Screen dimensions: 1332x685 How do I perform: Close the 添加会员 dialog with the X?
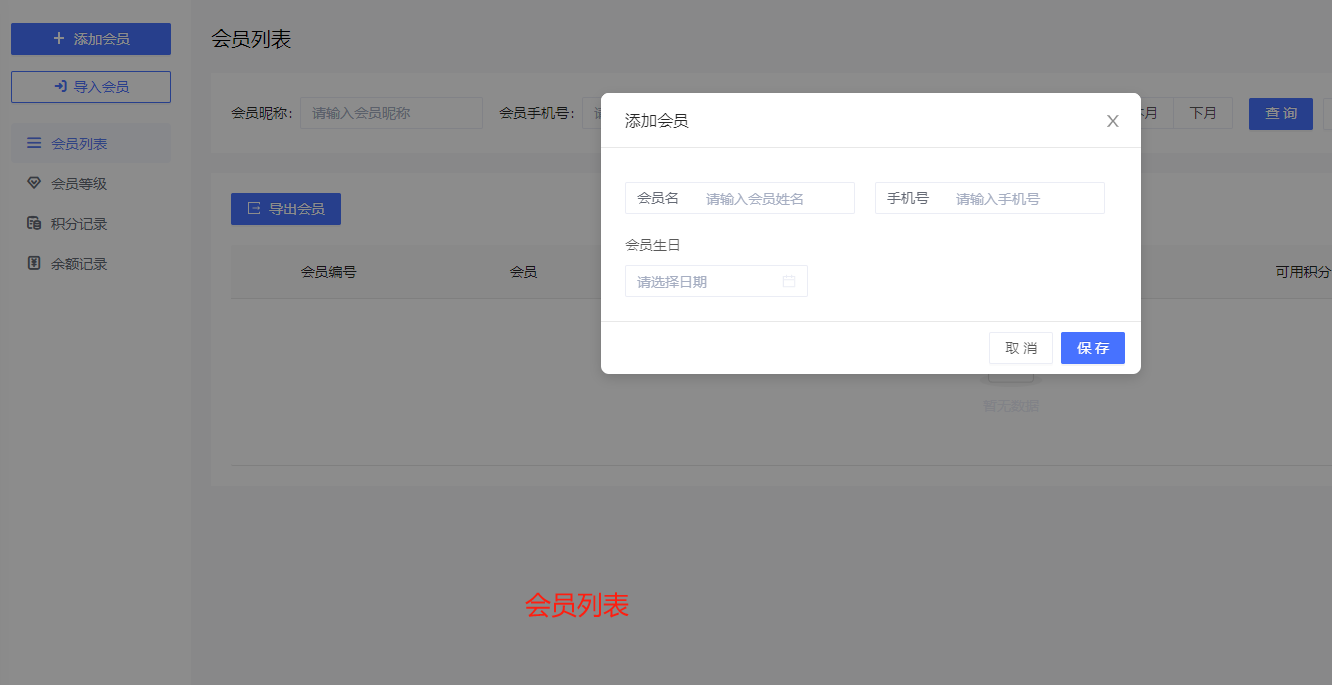point(1112,121)
